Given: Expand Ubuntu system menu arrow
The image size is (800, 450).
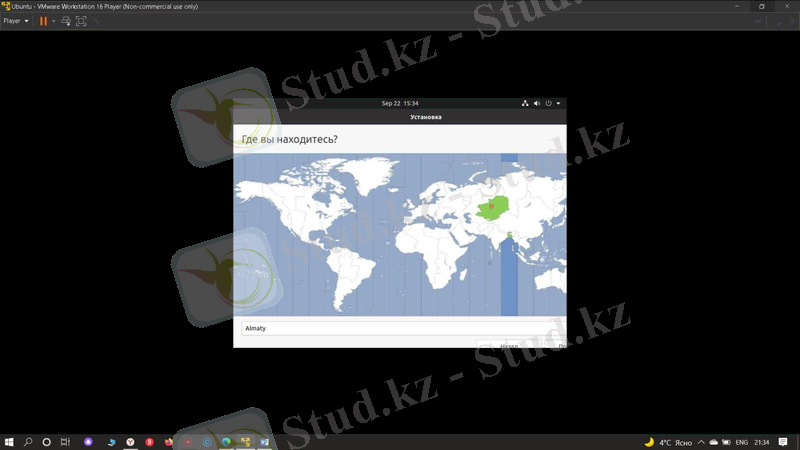Looking at the screenshot, I should point(558,103).
